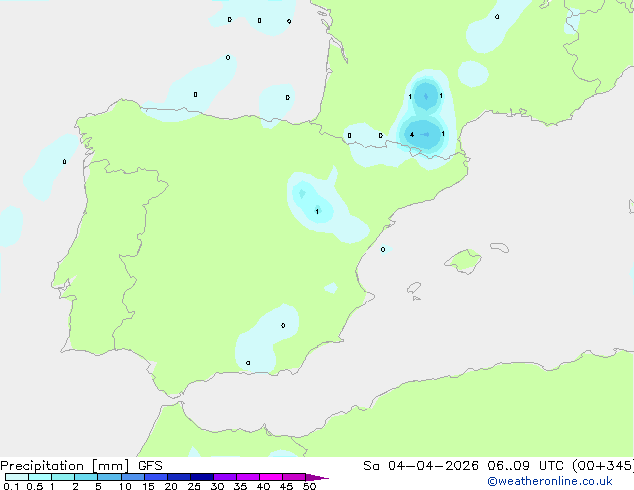Pick the 5–10 mm legend color swatch

point(109,477)
